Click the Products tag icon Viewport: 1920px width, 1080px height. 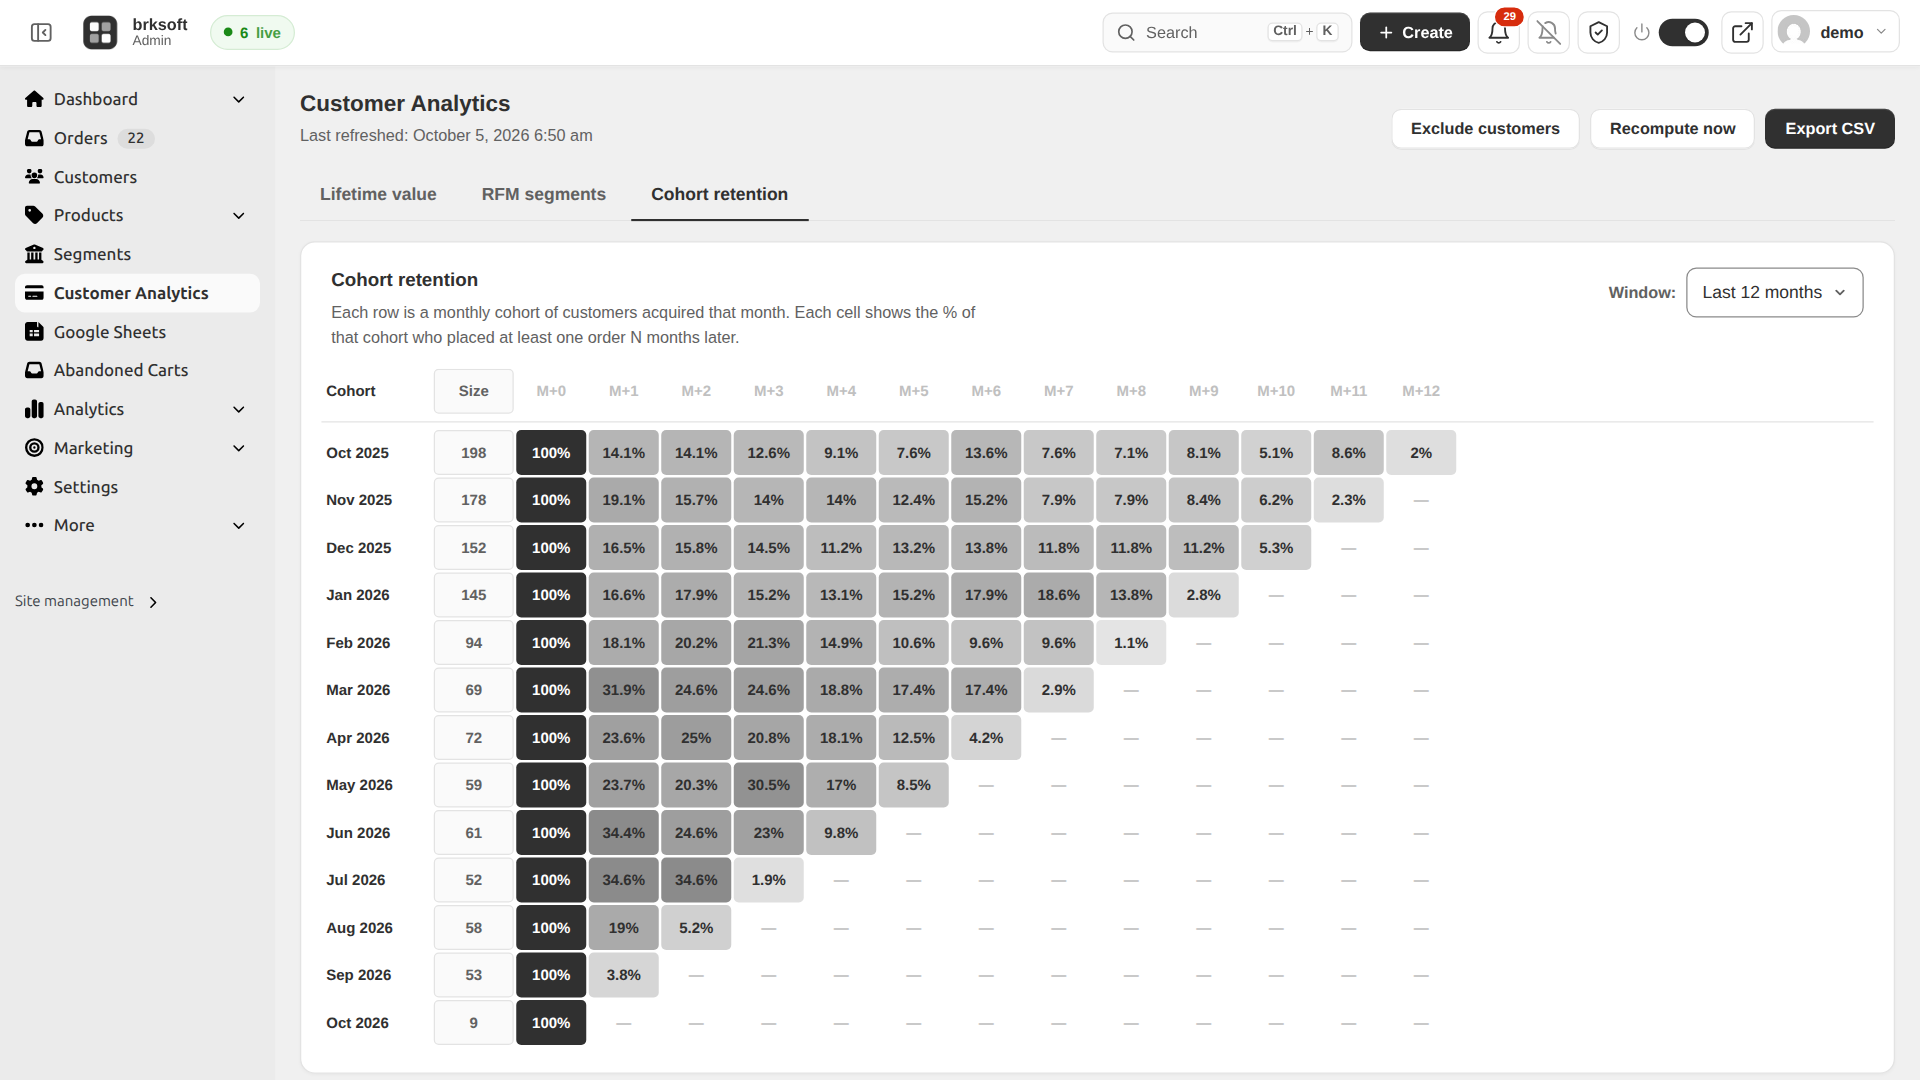(34, 215)
